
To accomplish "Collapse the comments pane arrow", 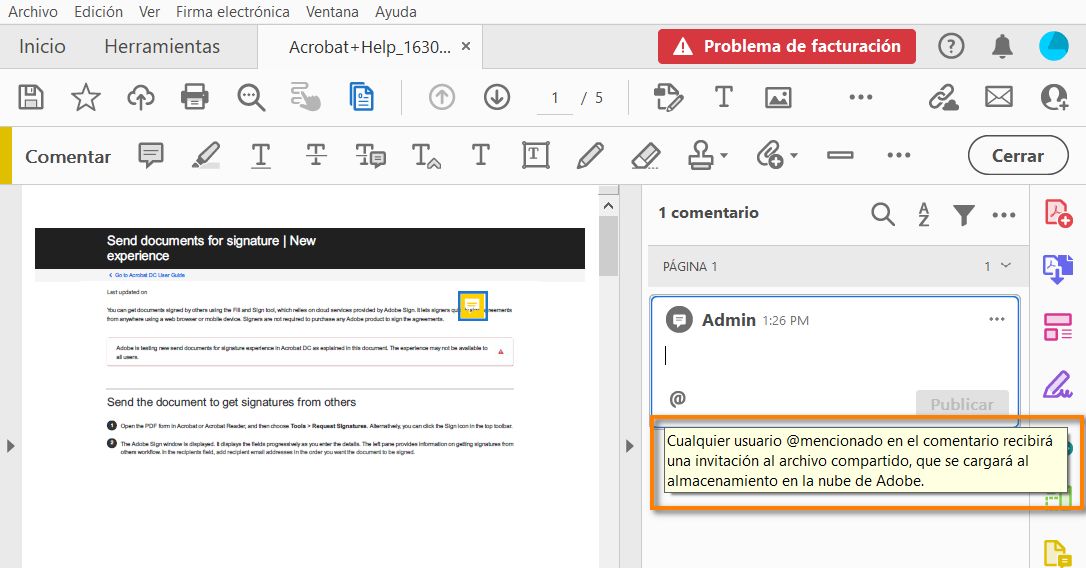I will (630, 446).
